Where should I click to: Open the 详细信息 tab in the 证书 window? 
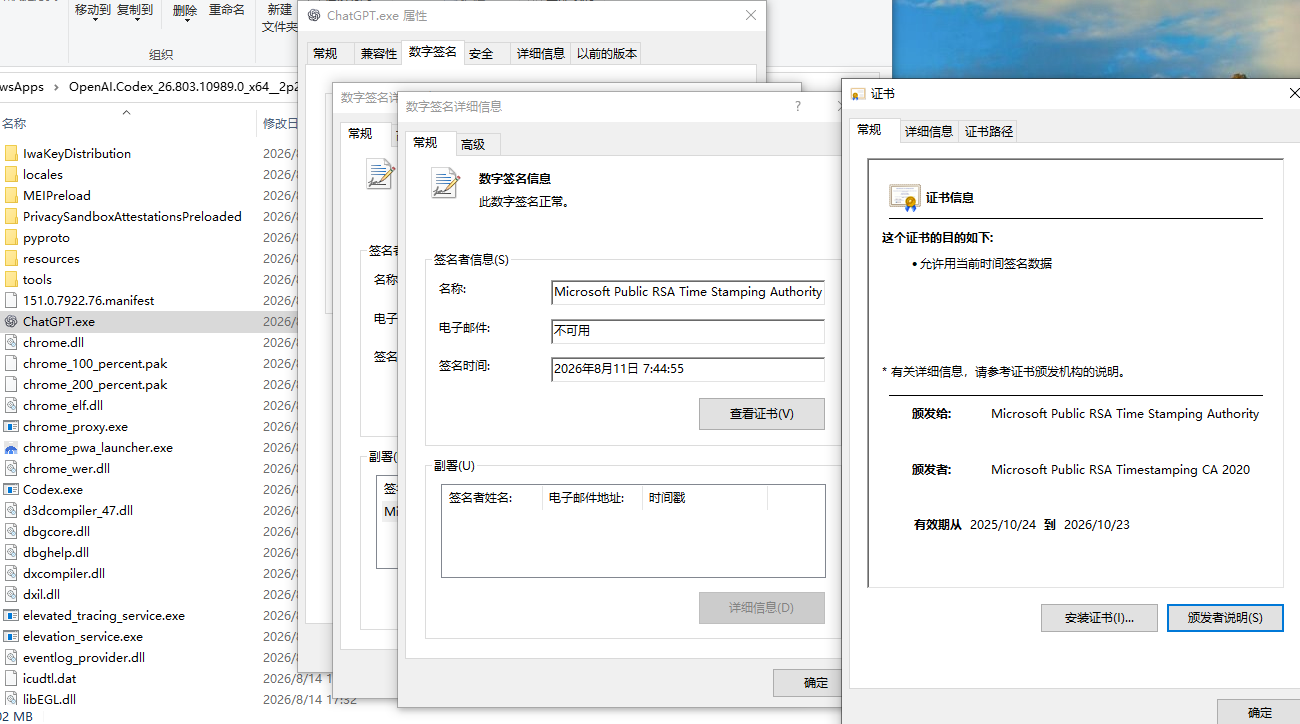(x=929, y=131)
